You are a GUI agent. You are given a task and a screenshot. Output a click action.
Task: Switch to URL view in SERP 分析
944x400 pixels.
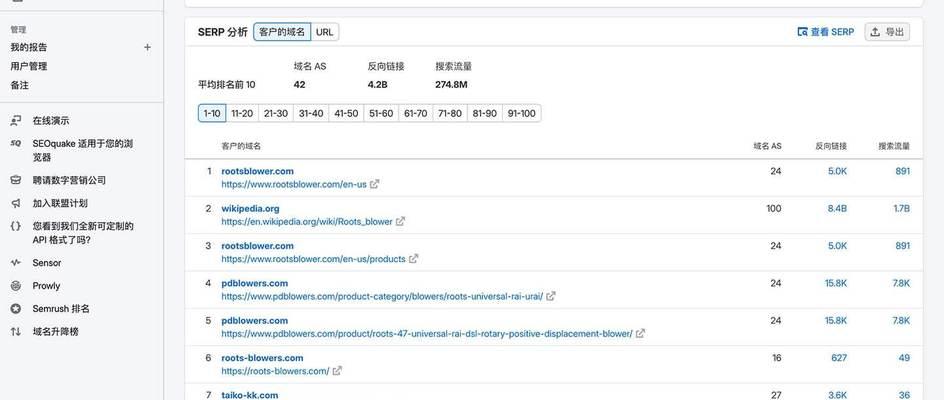click(x=324, y=32)
